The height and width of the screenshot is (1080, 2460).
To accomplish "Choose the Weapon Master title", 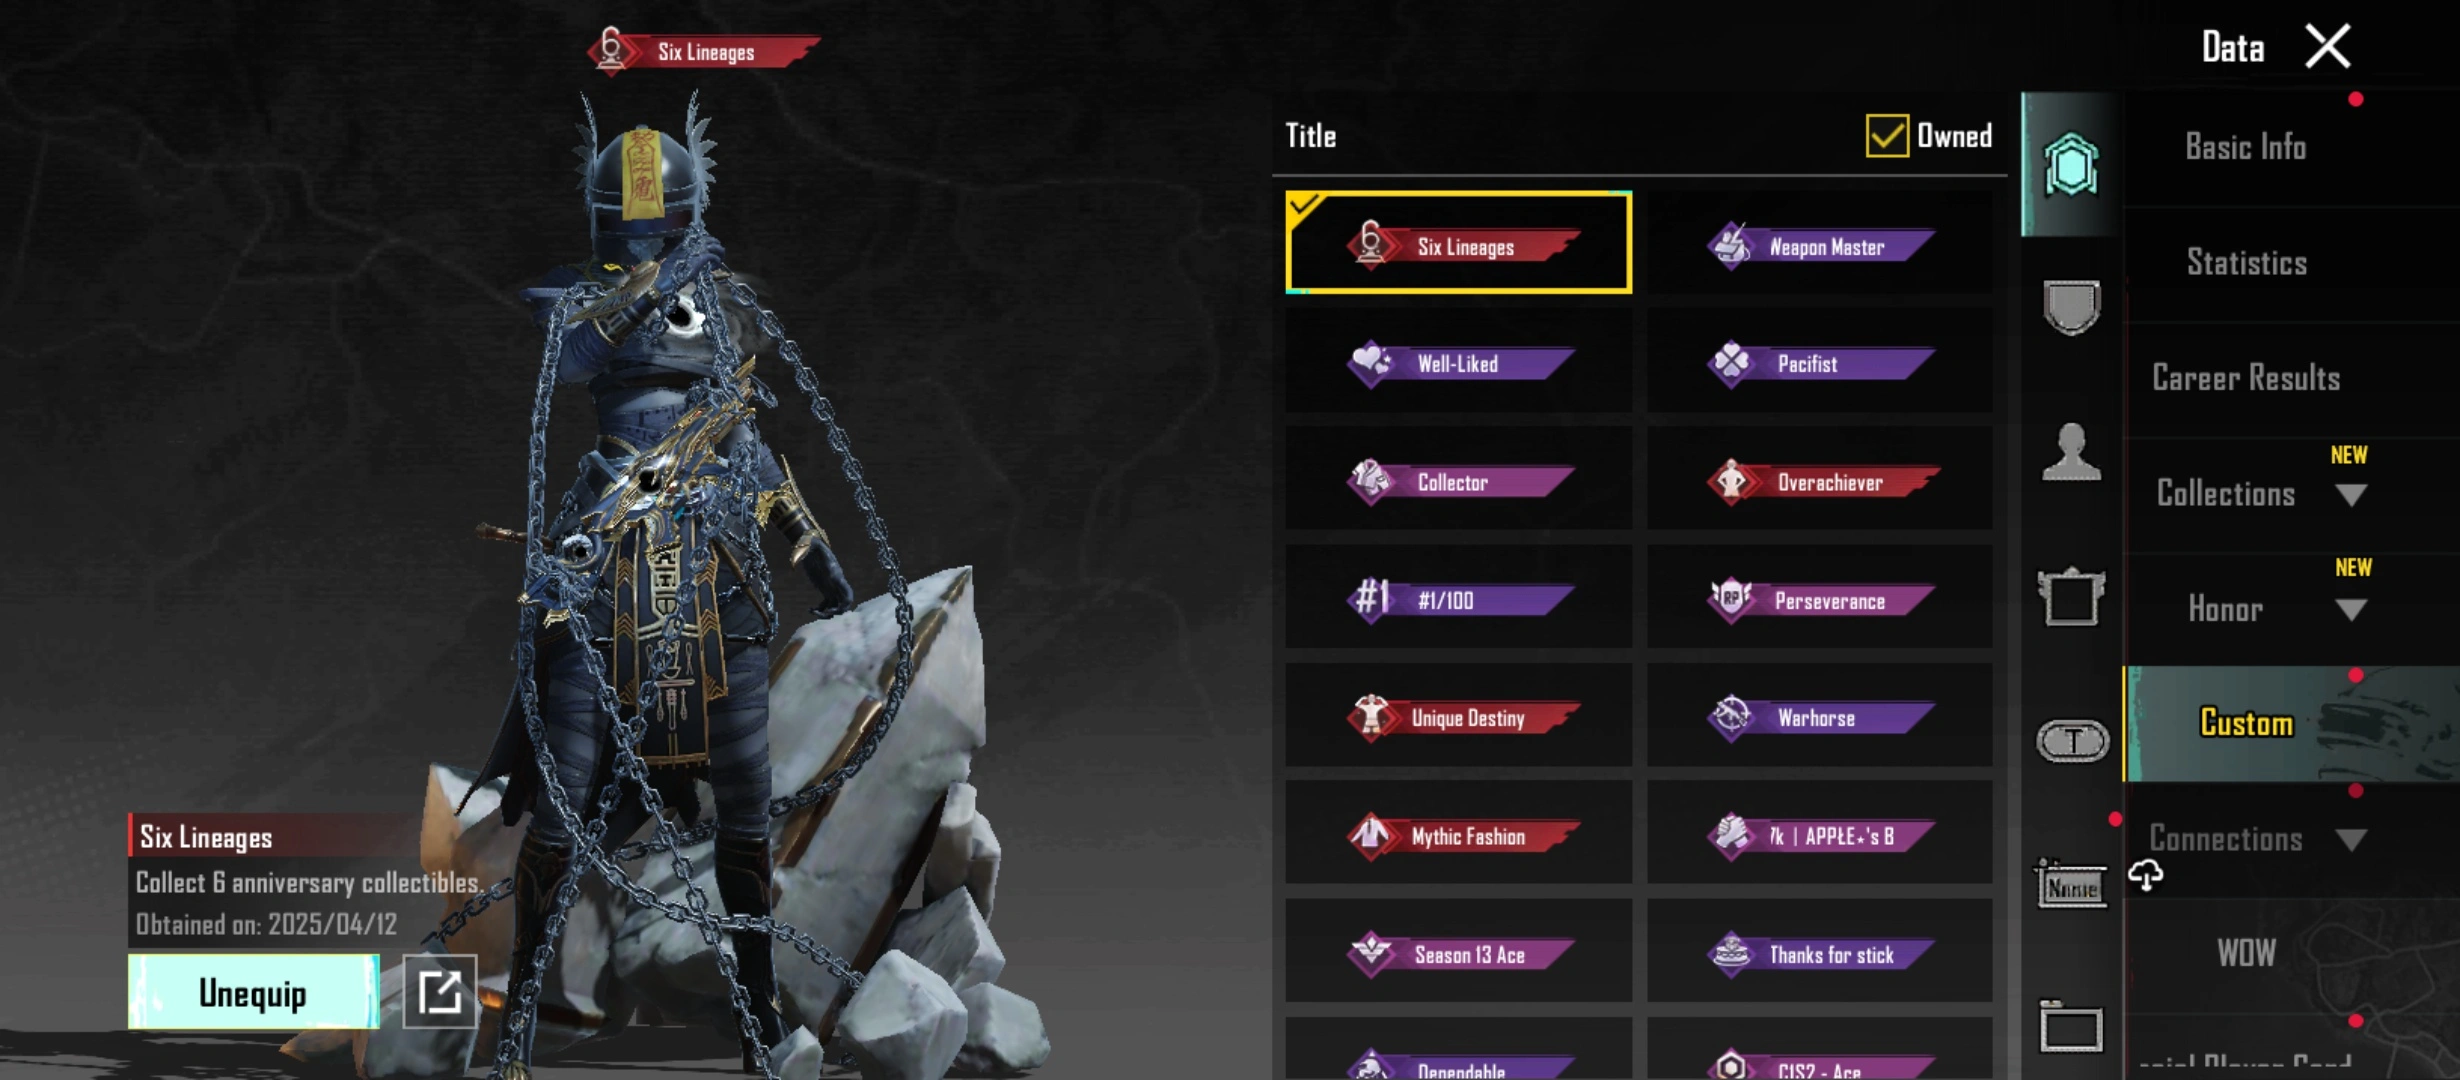I will [1820, 245].
